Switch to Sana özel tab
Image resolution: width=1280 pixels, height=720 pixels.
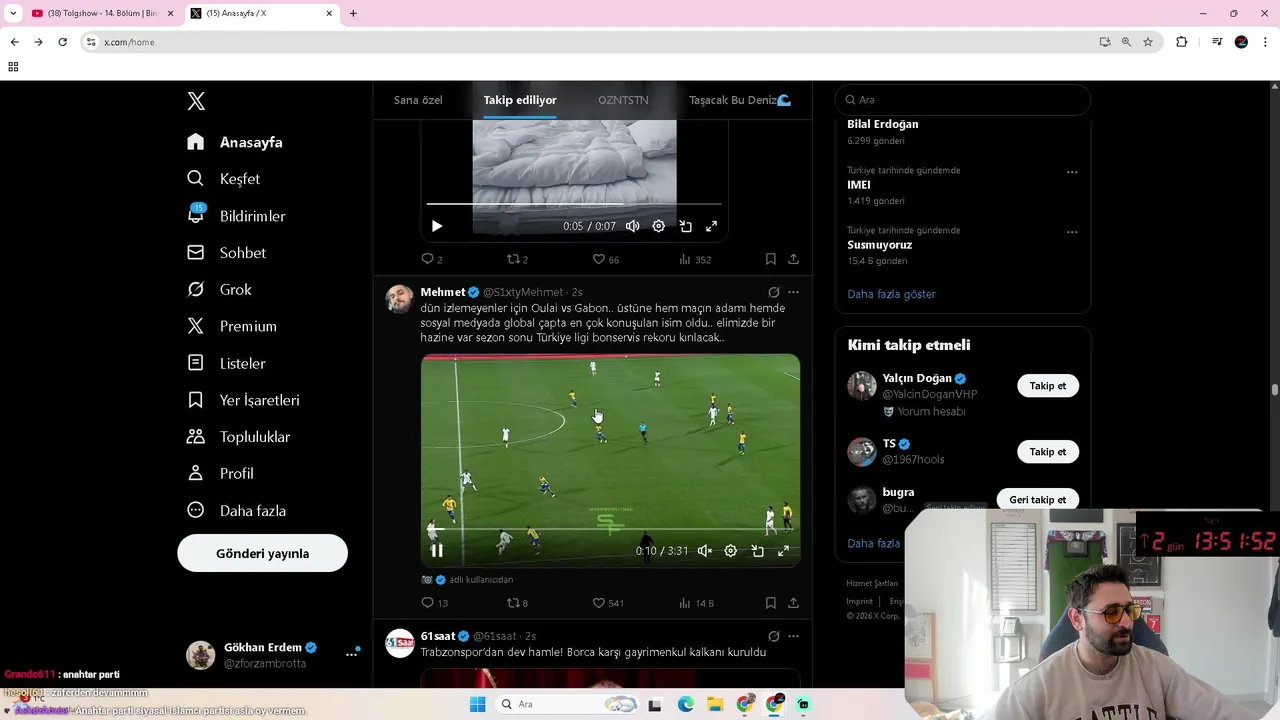418,100
